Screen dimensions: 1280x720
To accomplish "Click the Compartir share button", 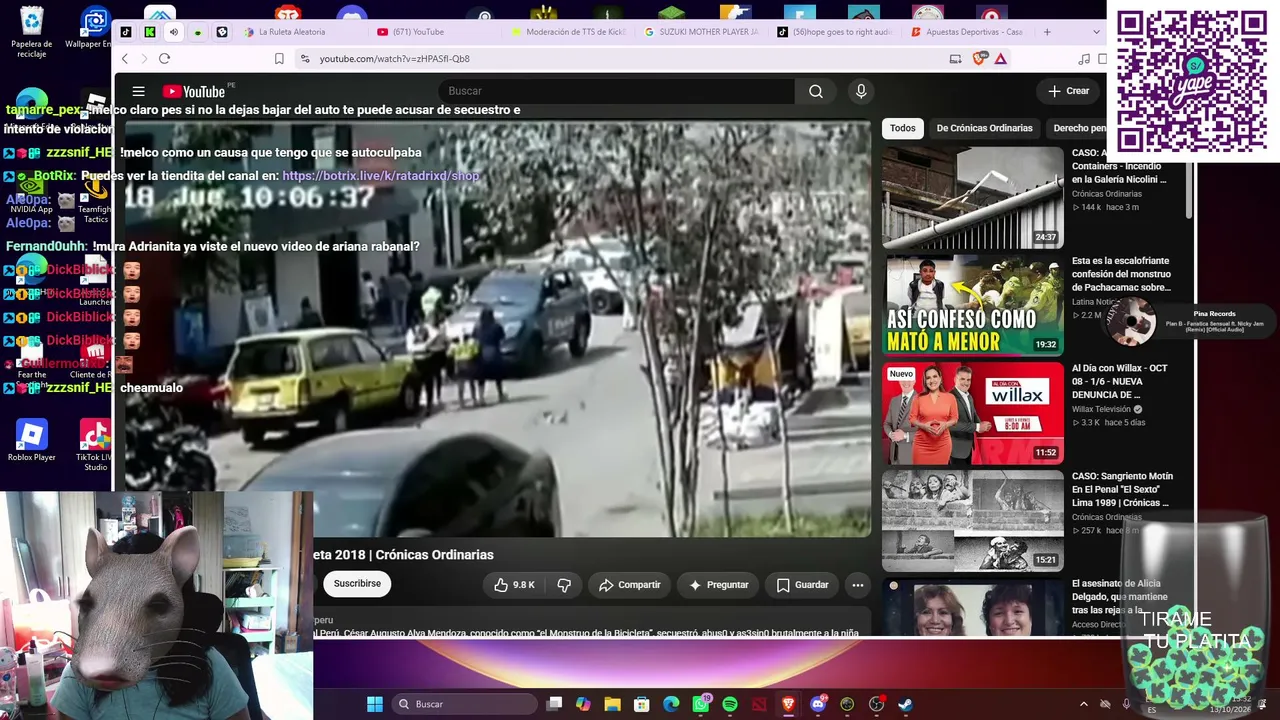I will point(629,585).
